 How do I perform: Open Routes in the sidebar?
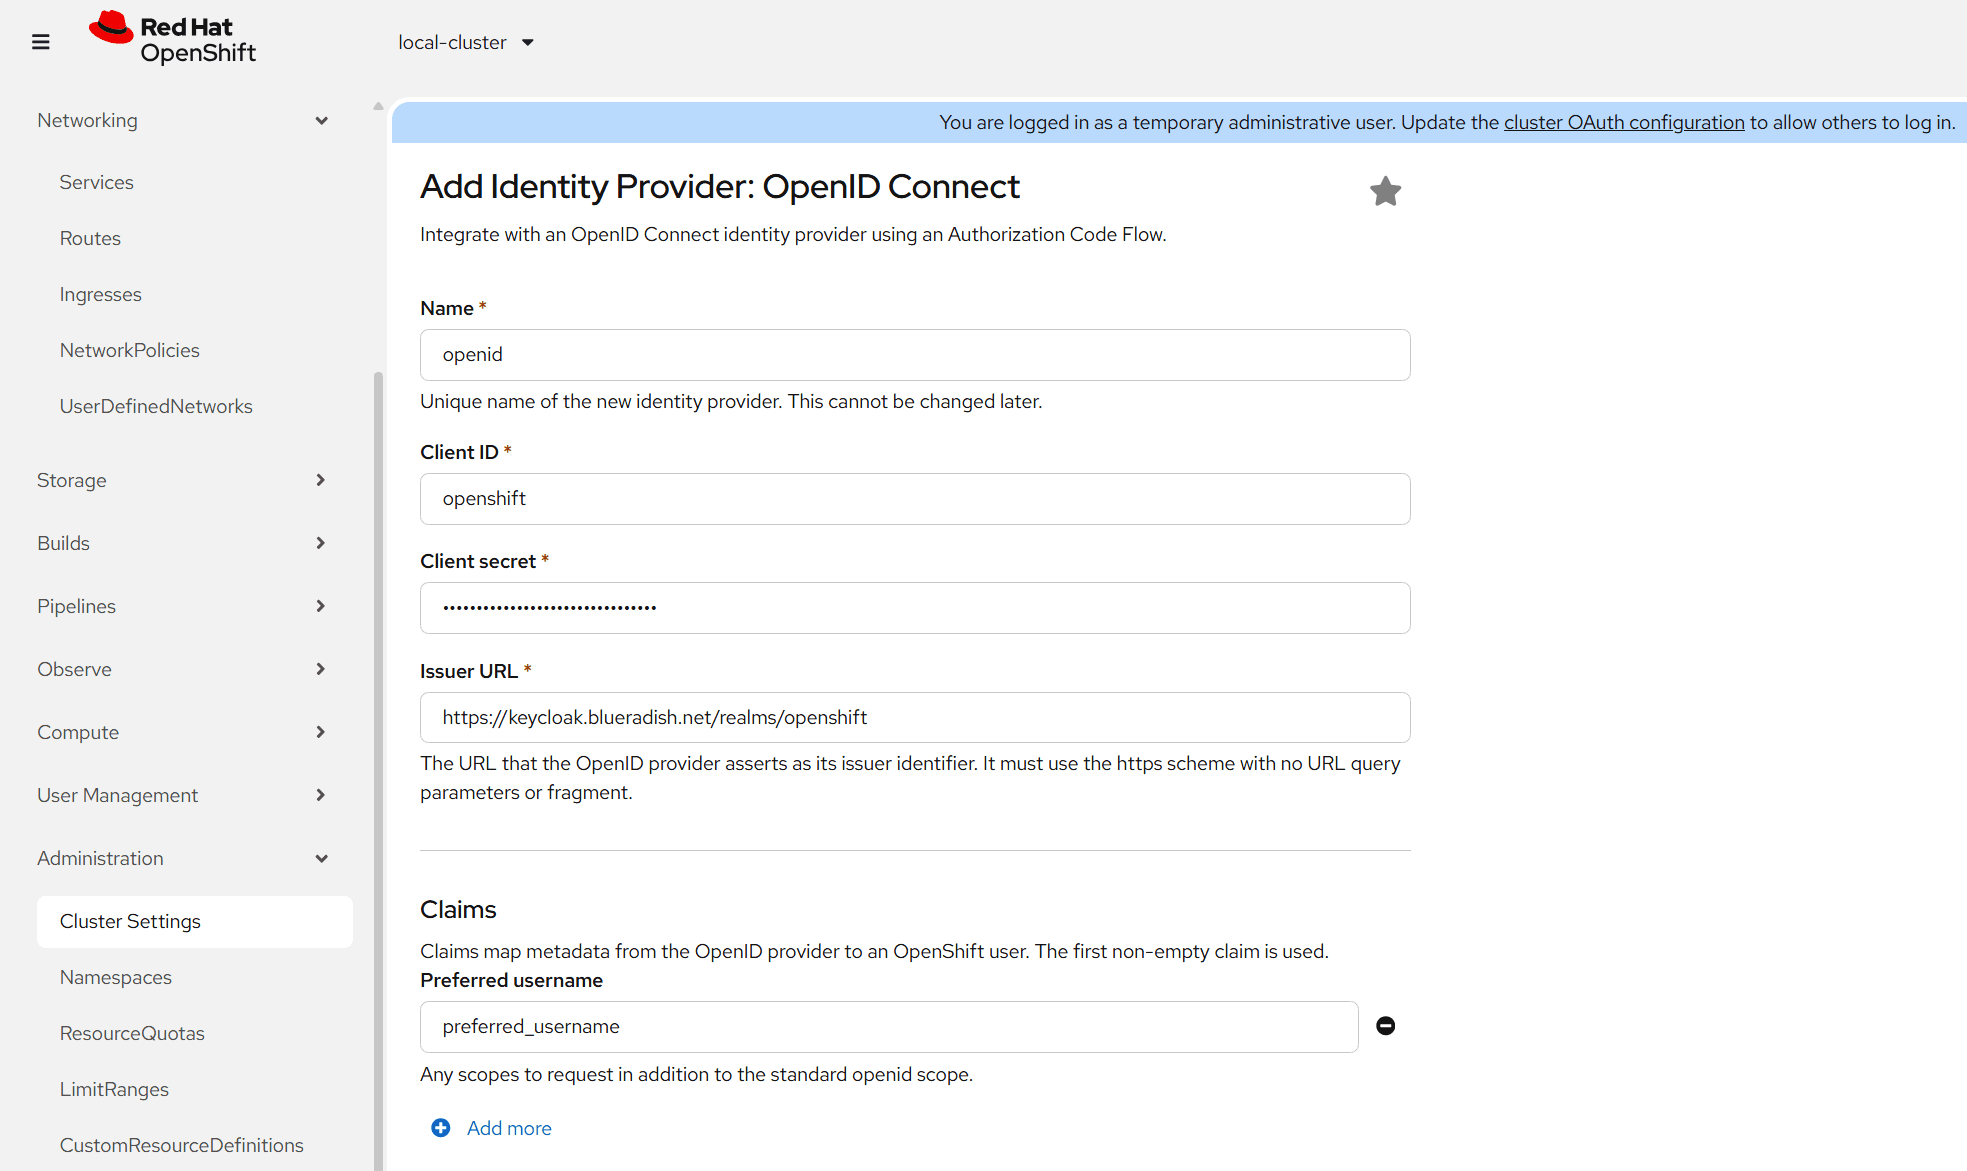point(90,238)
